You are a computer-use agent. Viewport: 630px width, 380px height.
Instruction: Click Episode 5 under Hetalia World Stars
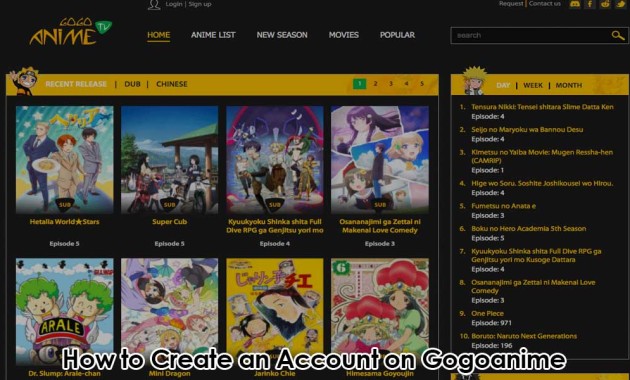point(65,244)
